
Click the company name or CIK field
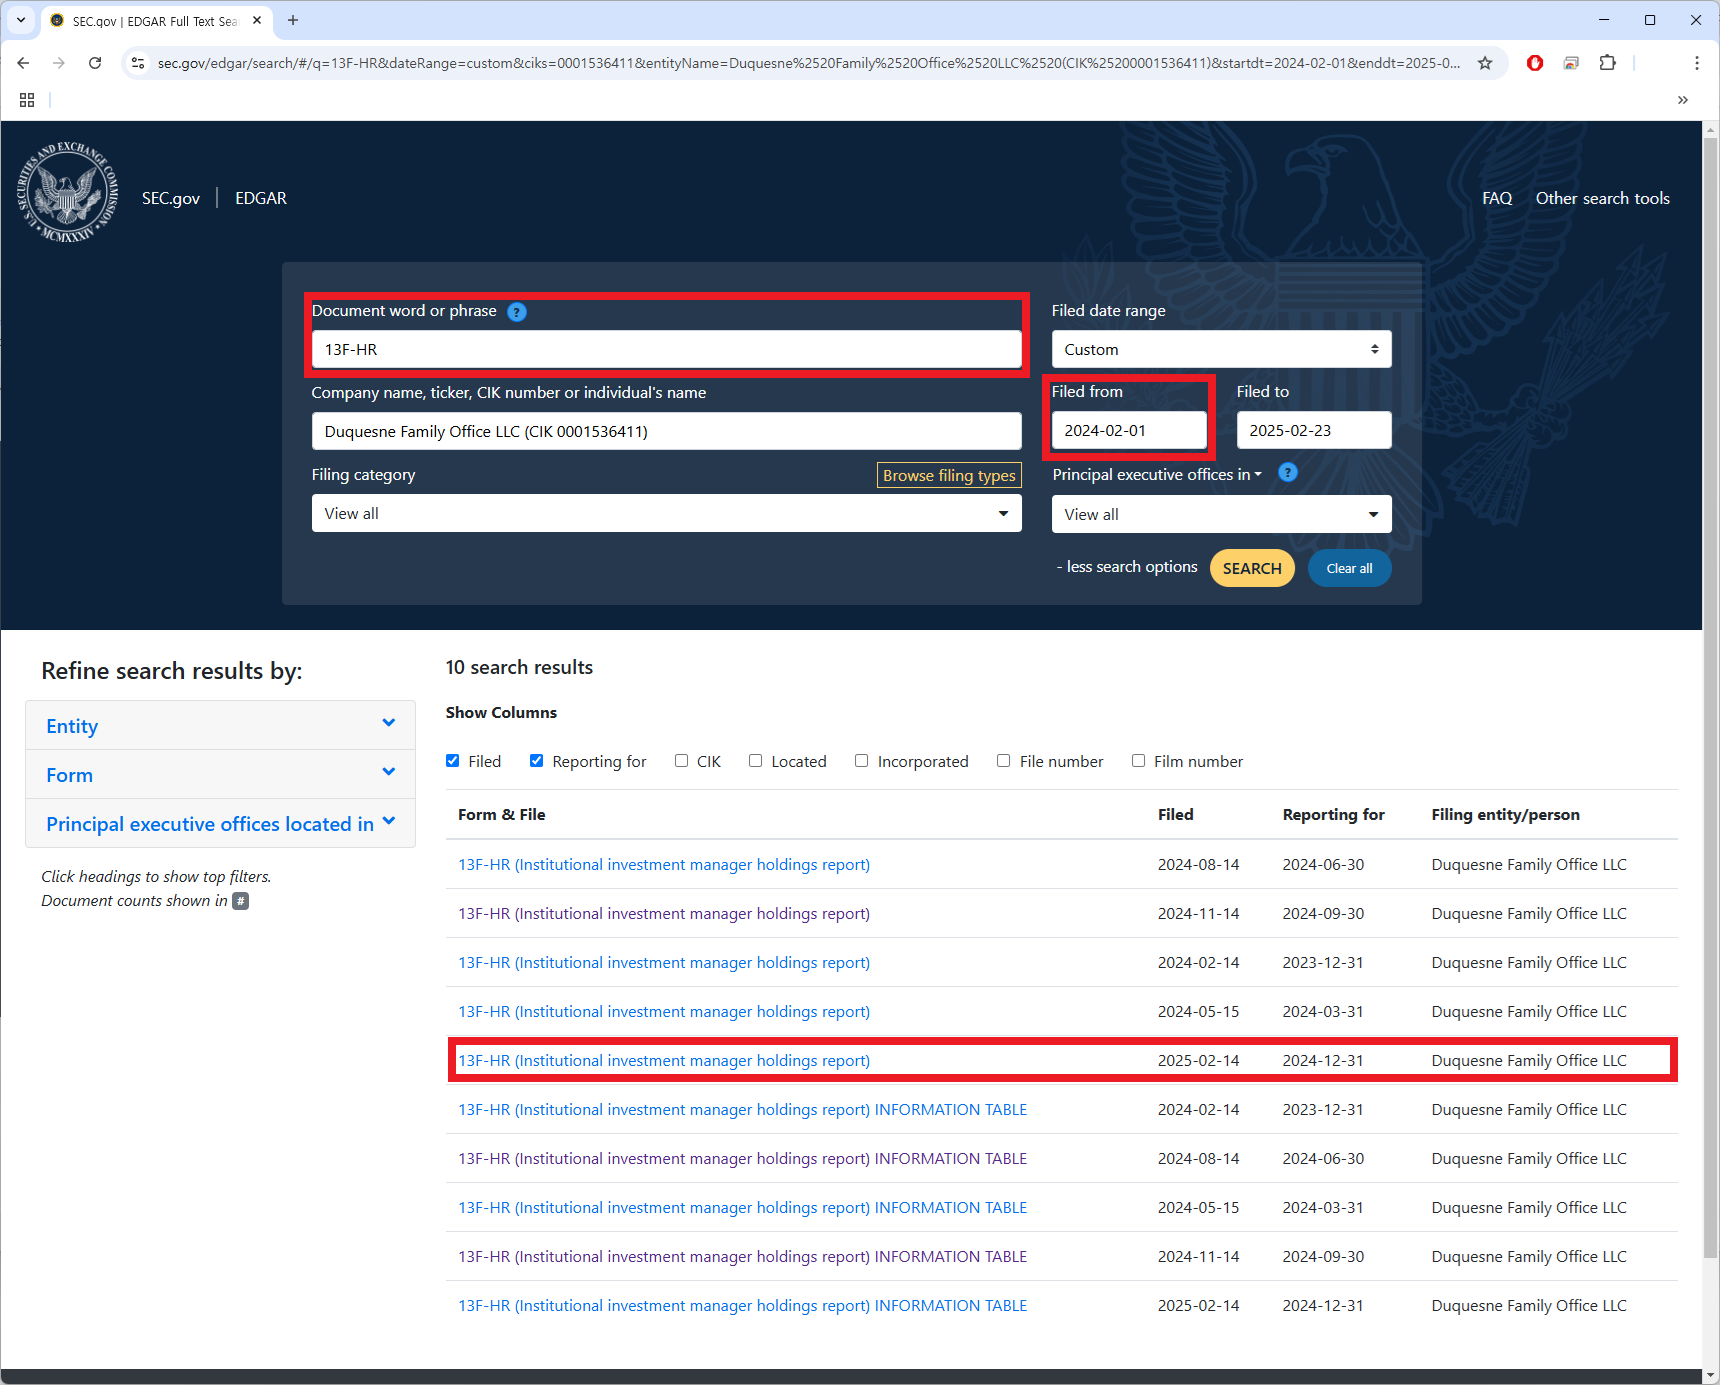coord(666,431)
